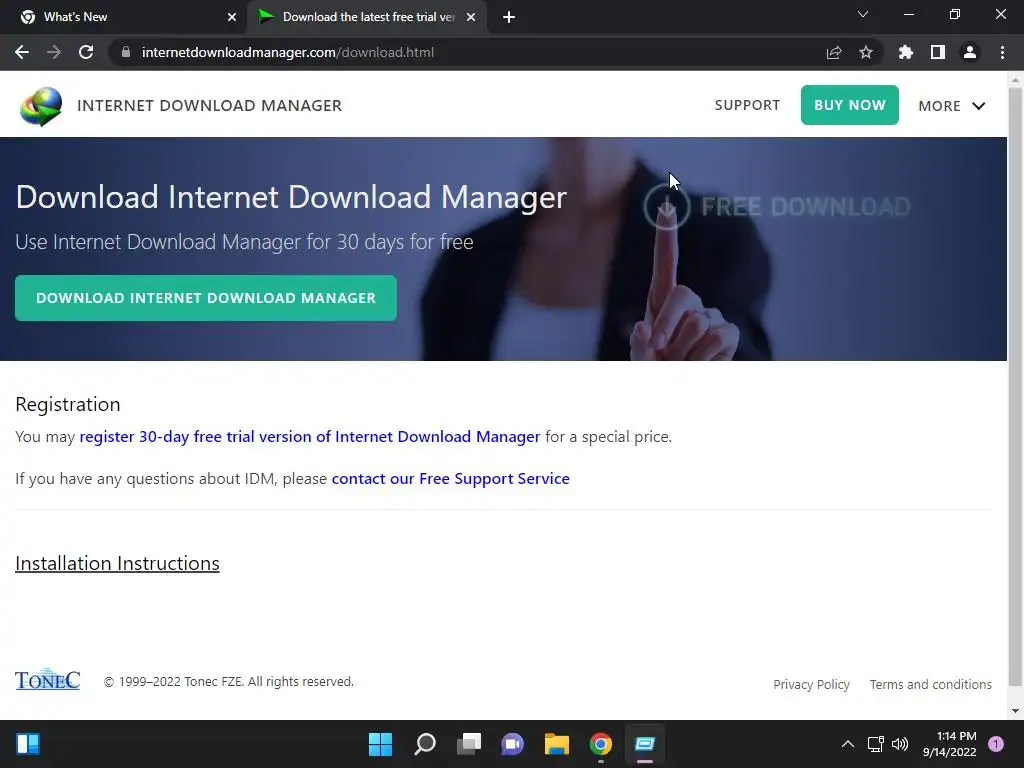The image size is (1024, 768).
Task: Open the clock and date panel
Action: coord(950,744)
